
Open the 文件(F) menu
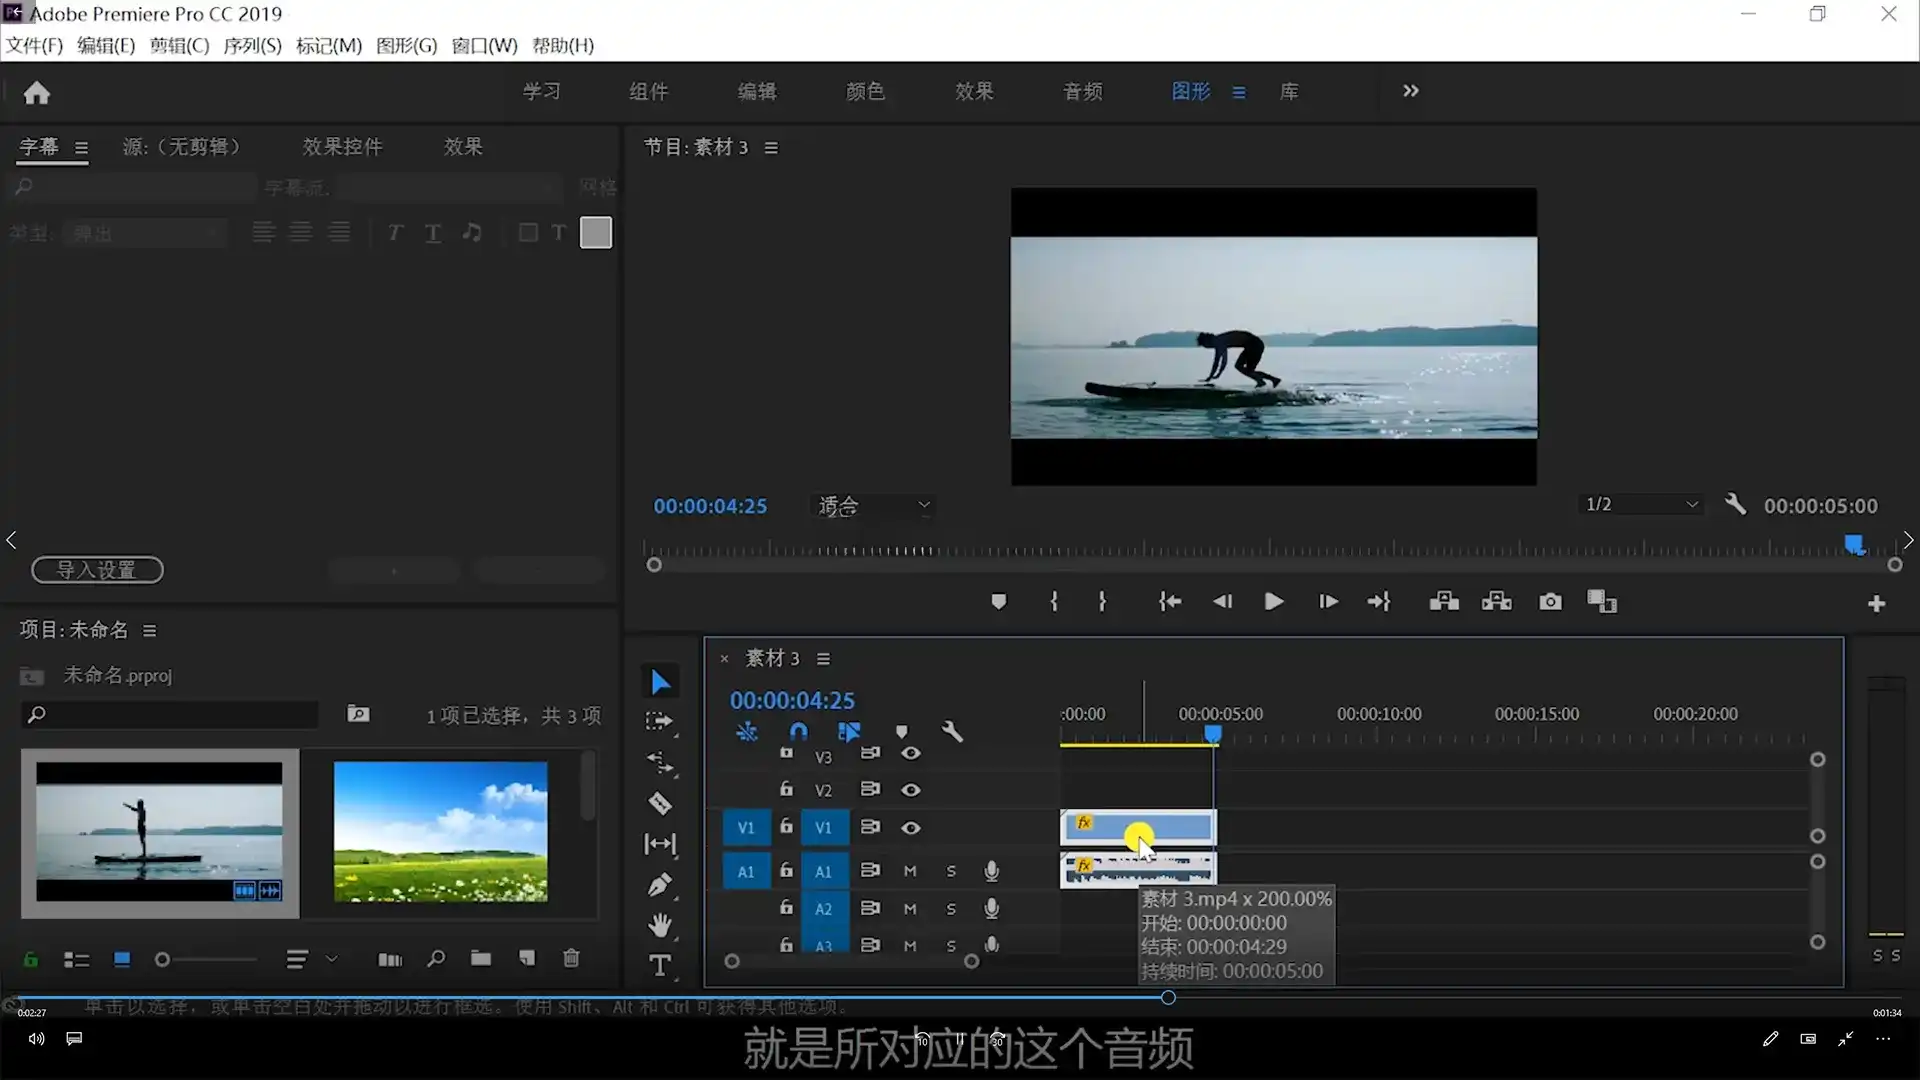coord(33,45)
